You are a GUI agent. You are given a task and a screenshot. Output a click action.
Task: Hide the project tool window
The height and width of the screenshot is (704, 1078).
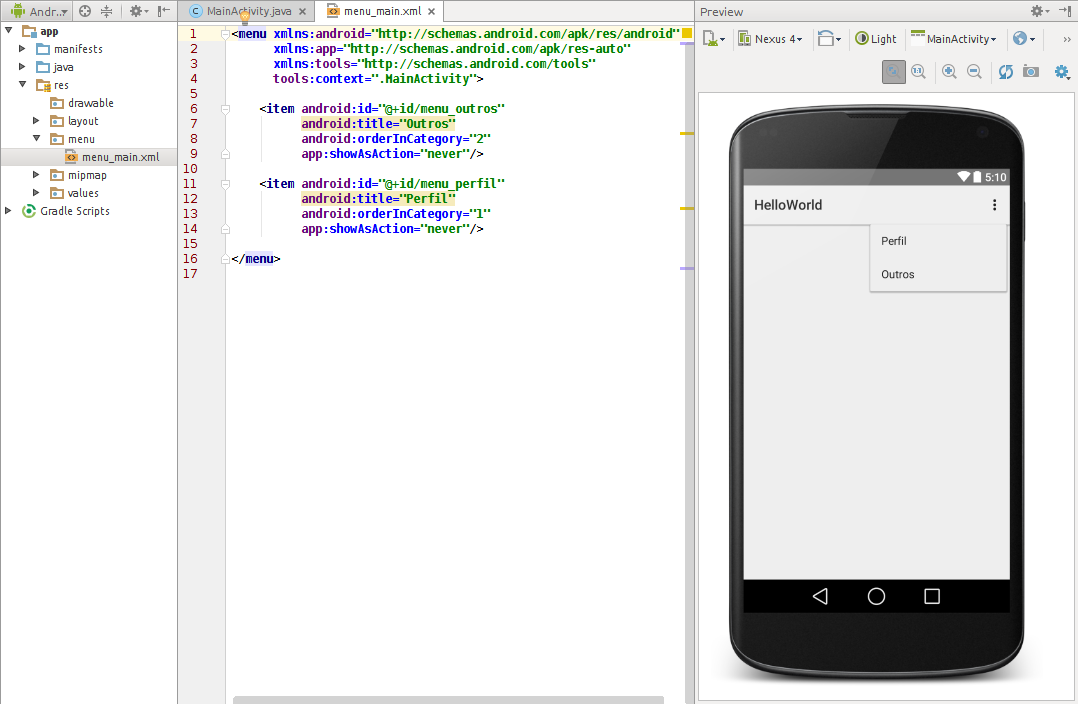[164, 11]
